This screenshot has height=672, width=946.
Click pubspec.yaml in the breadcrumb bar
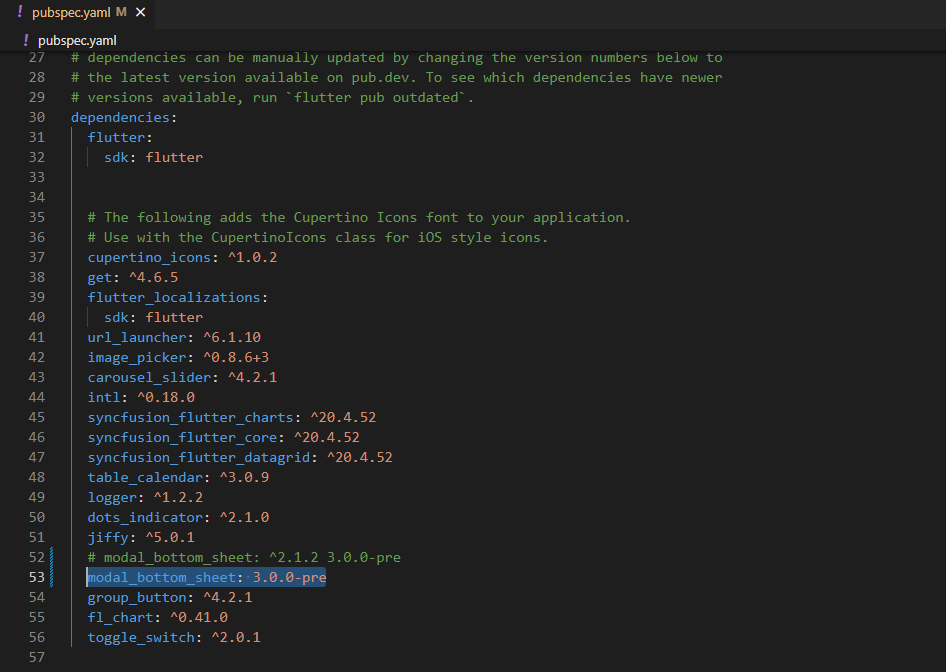click(77, 40)
